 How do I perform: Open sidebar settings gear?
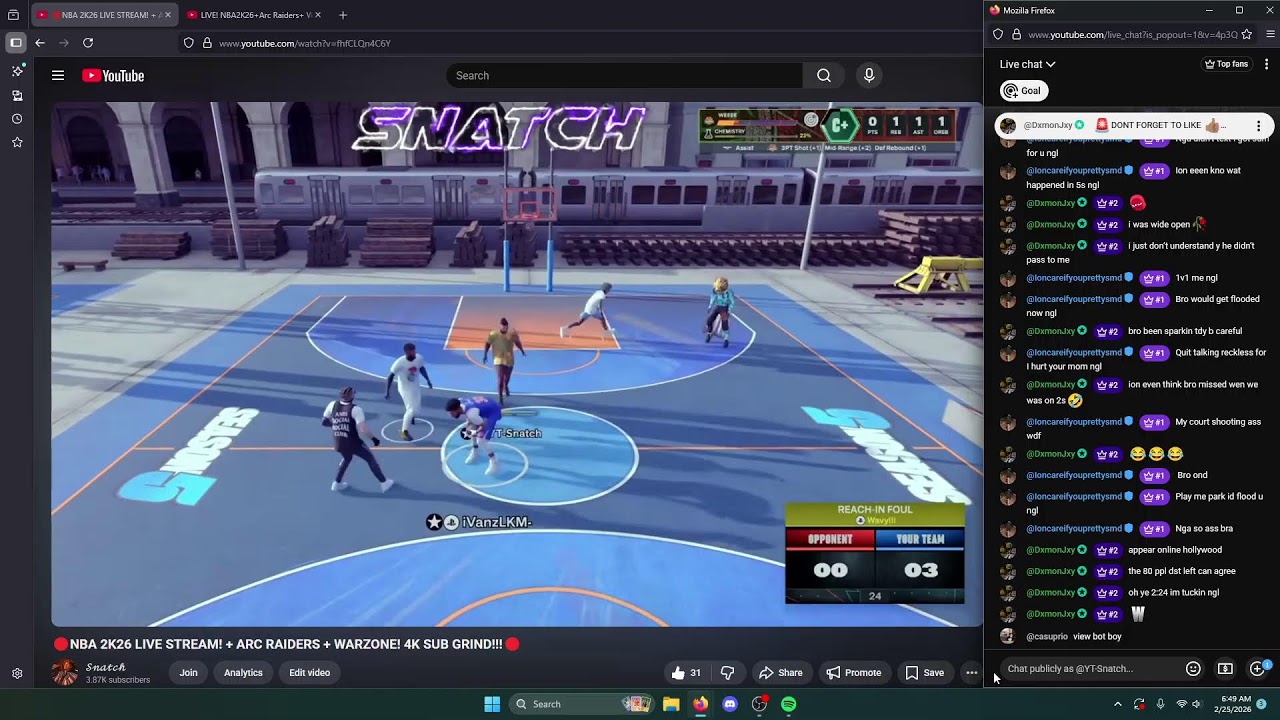coord(17,674)
